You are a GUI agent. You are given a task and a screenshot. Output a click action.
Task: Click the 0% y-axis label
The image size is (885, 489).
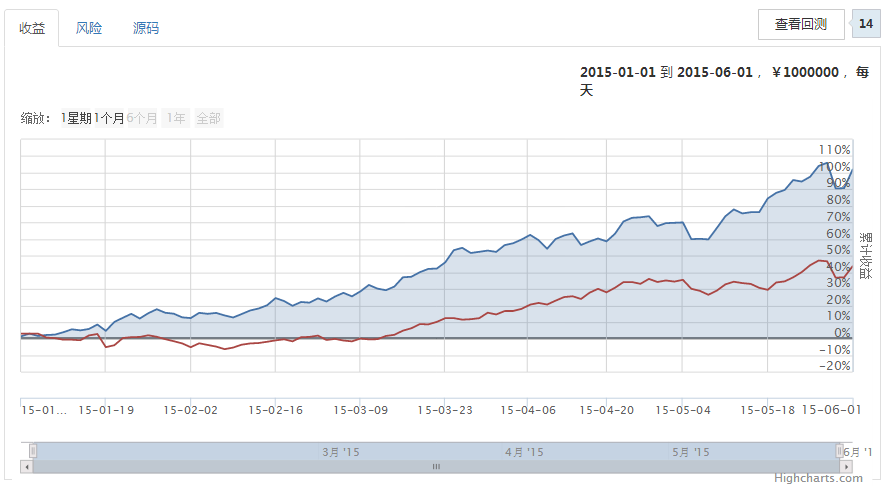click(842, 333)
